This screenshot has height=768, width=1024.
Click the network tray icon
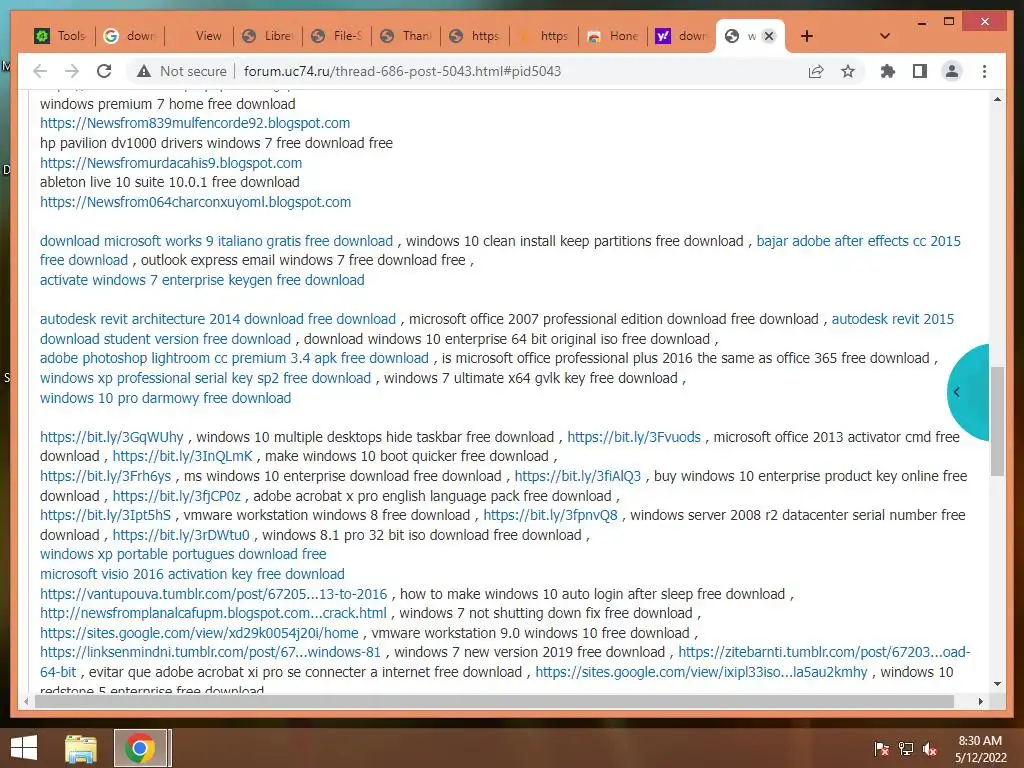[906, 749]
